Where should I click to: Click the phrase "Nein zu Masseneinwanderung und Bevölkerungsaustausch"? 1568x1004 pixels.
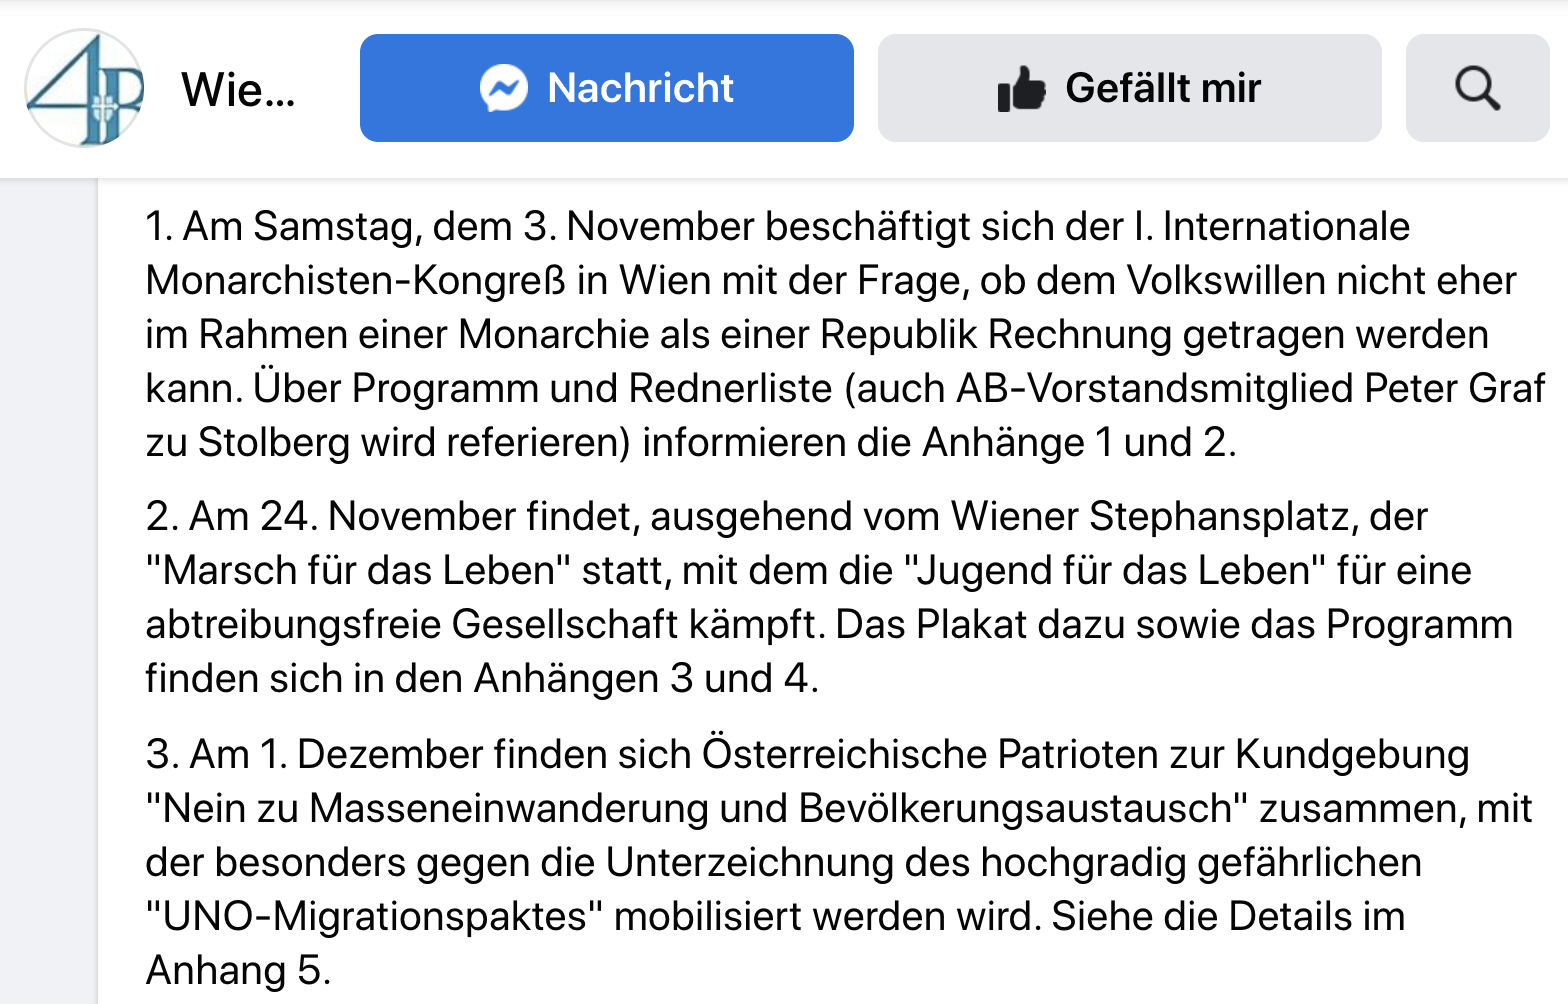698,808
